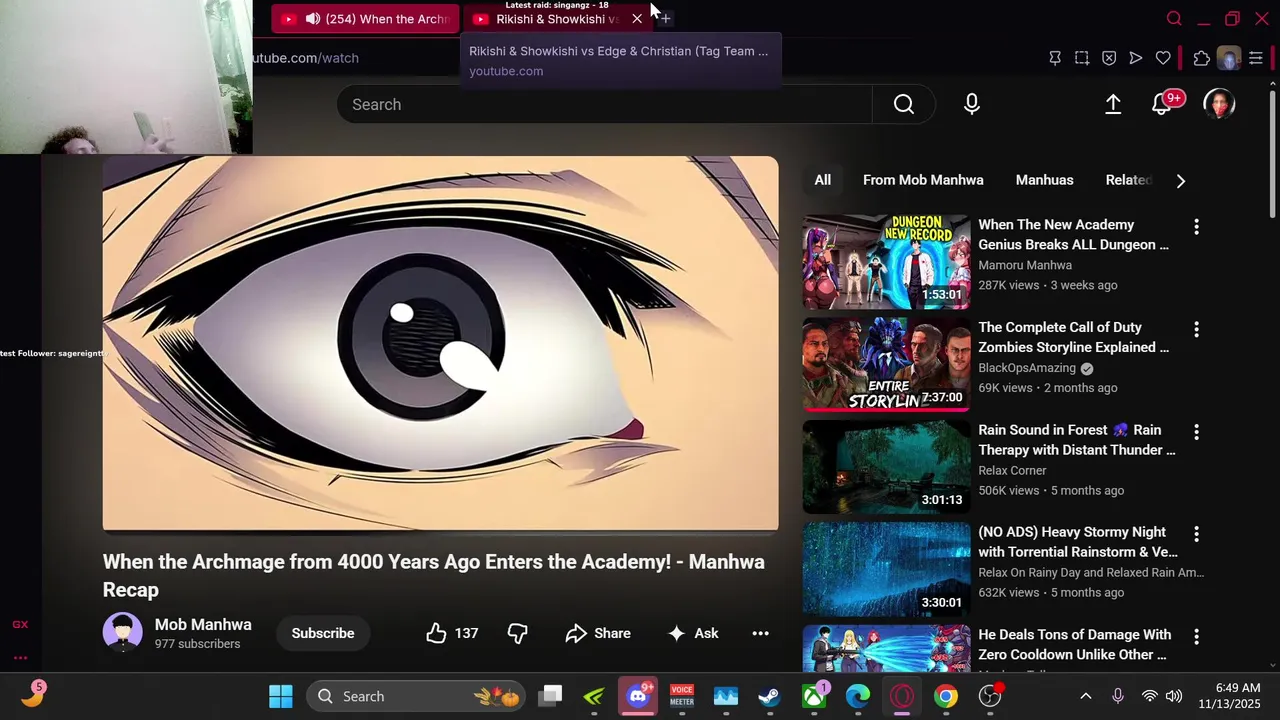Image resolution: width=1280 pixels, height=720 pixels.
Task: Open options menu for Rain Sound in Forest video
Action: point(1196,432)
